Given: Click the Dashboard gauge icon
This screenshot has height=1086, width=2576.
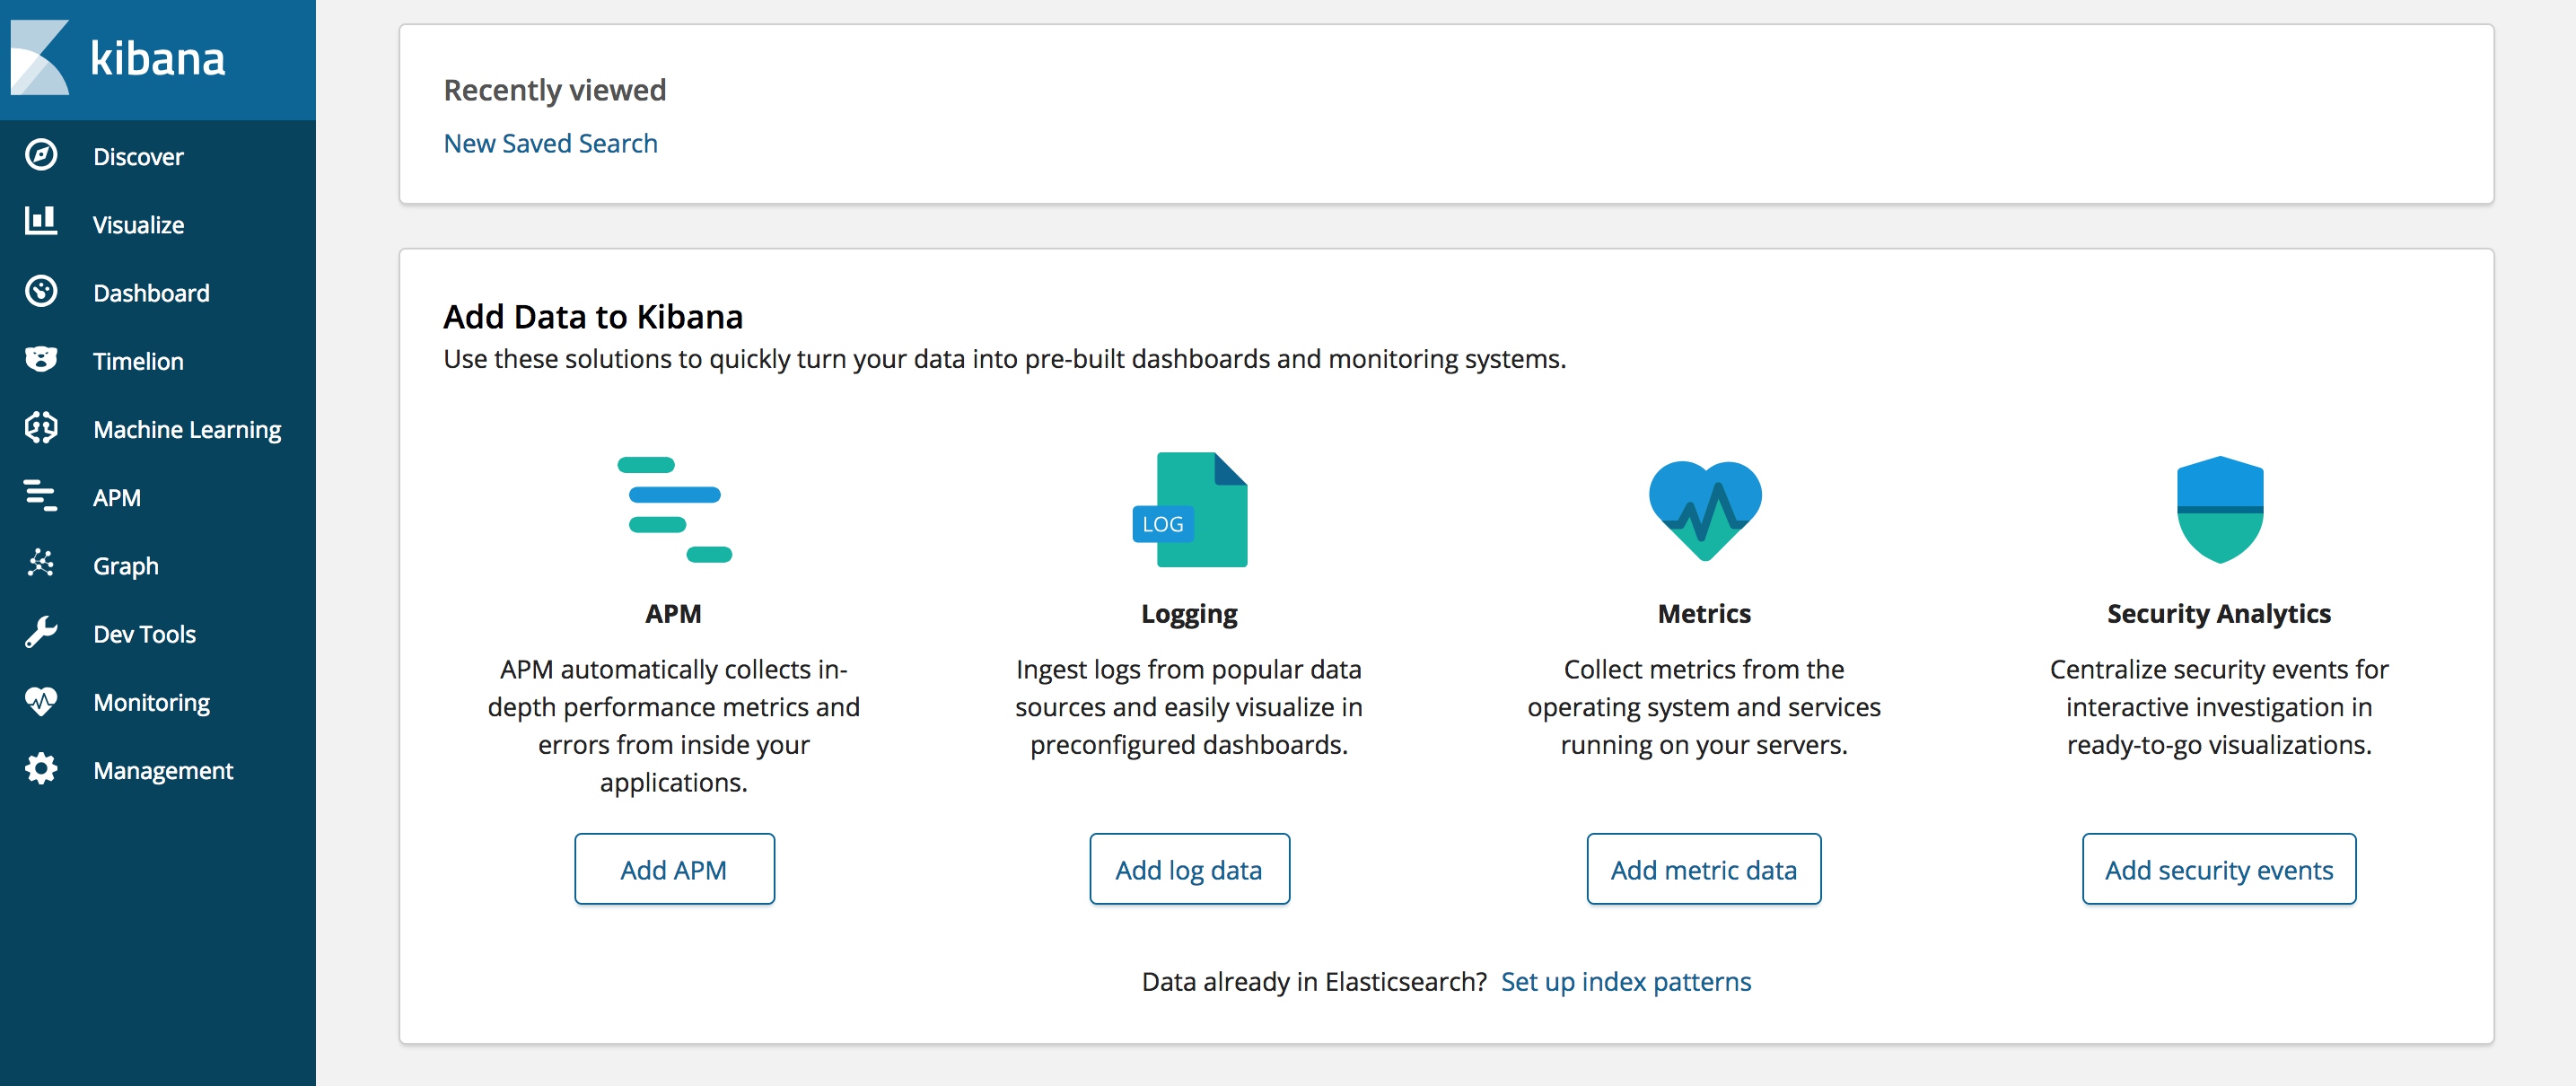Looking at the screenshot, I should click(41, 291).
